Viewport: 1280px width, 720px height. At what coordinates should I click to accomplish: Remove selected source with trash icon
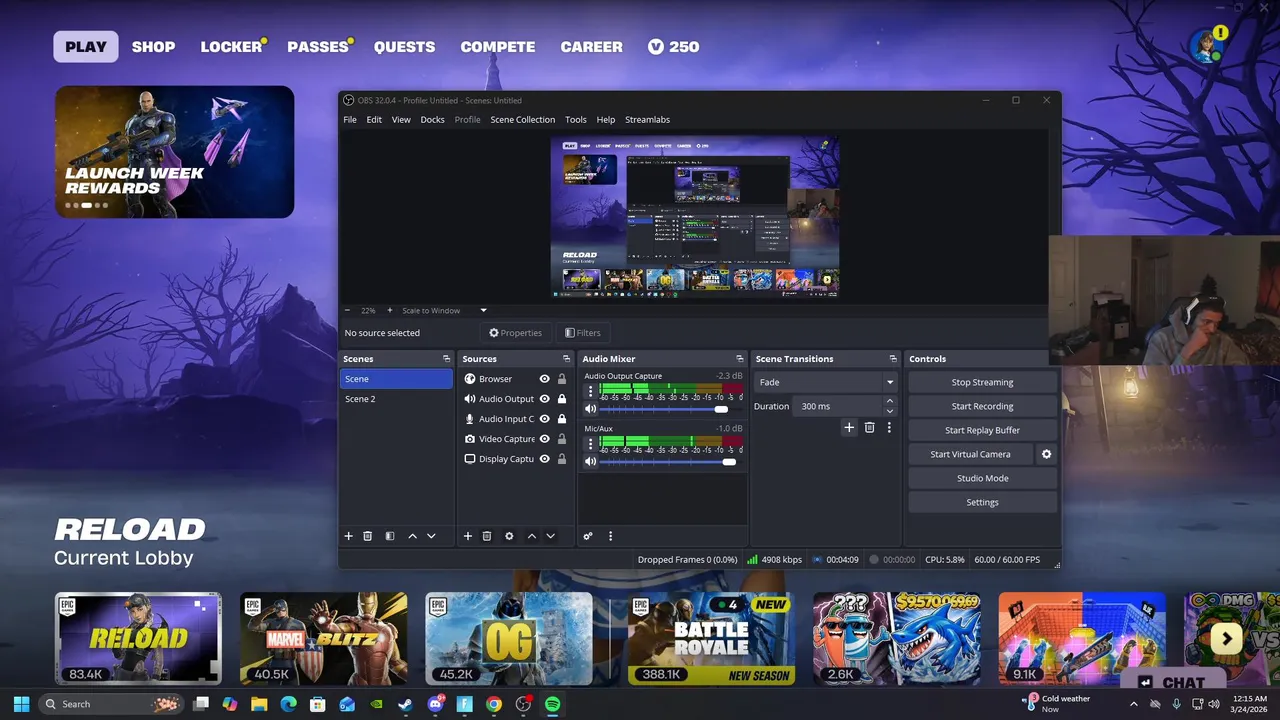487,536
